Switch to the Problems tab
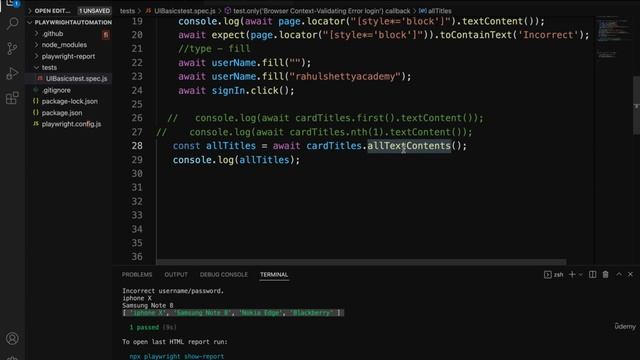This screenshot has width=640, height=360. (137, 275)
